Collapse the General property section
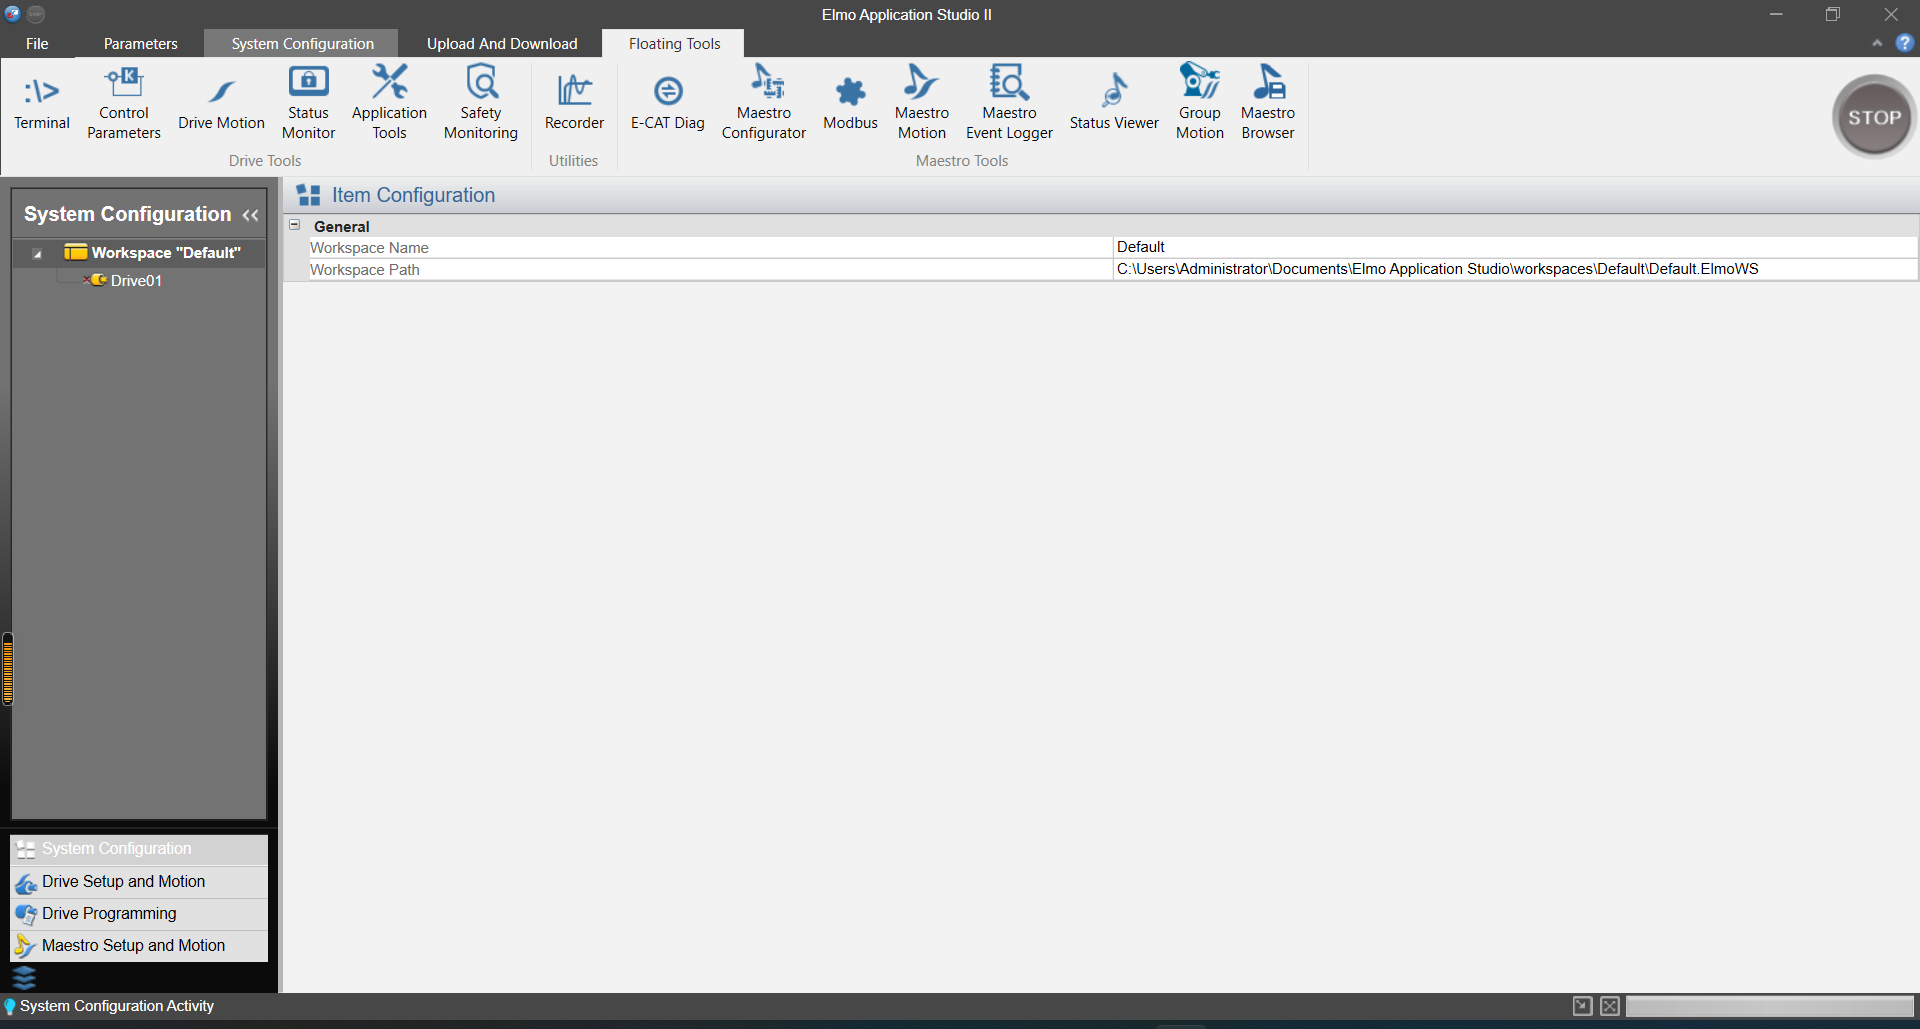The height and width of the screenshot is (1029, 1920). point(295,226)
